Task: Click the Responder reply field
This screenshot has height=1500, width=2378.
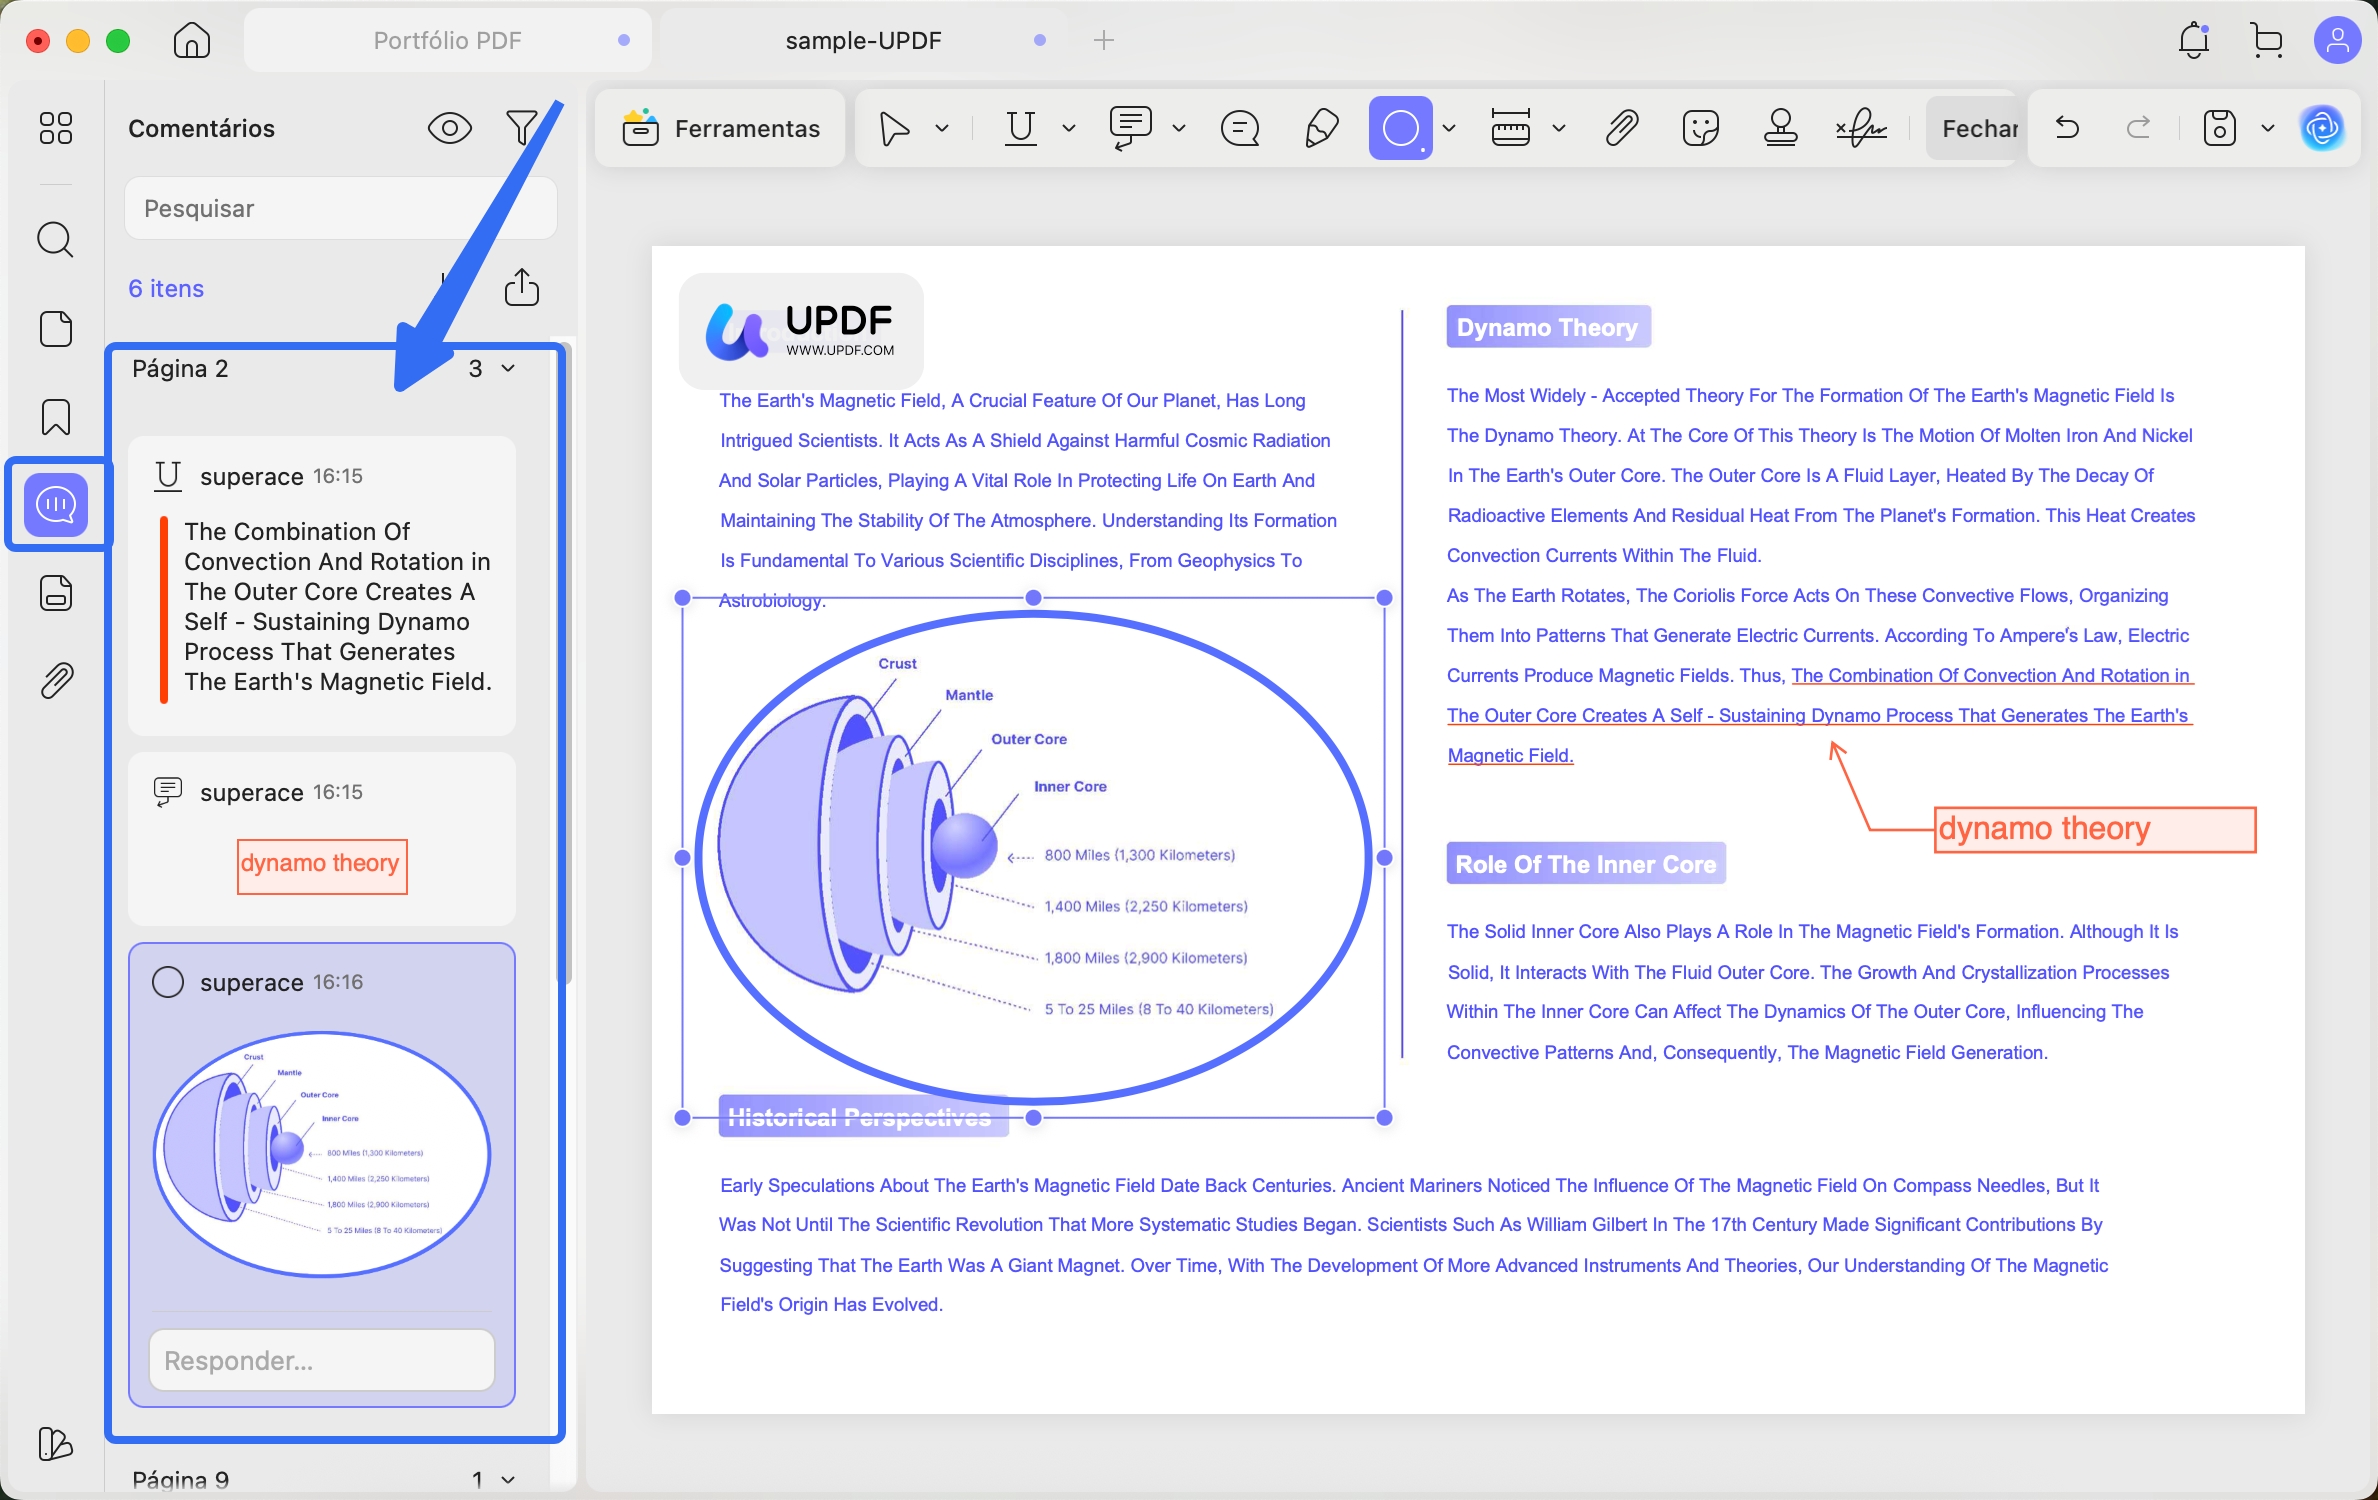Action: point(321,1360)
